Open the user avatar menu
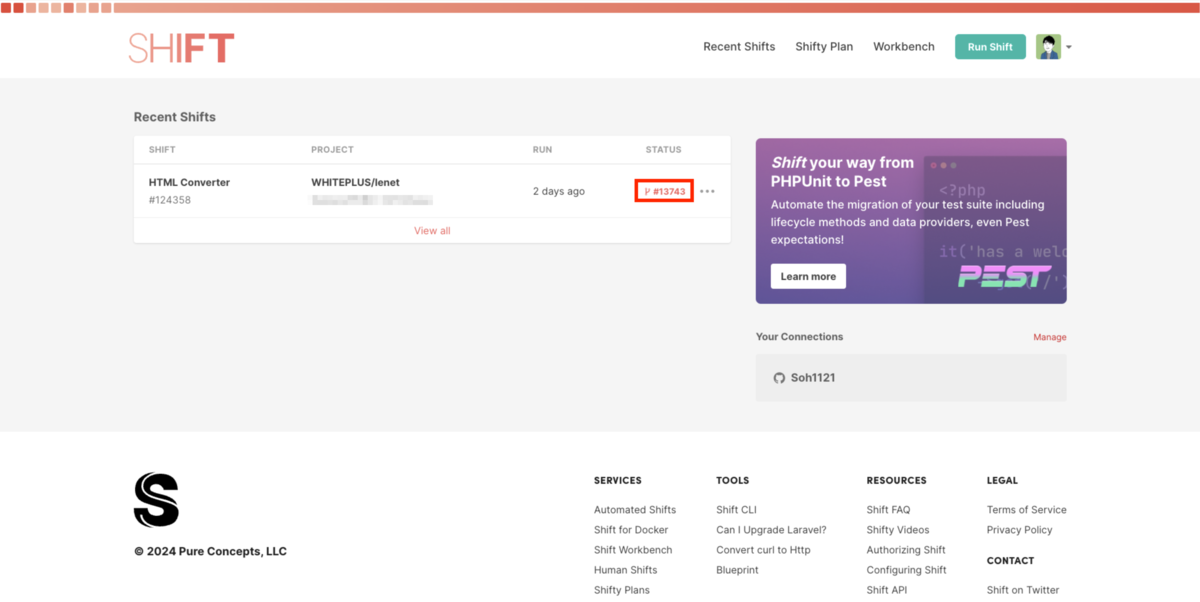Screen dimensions: 1200x602 click(x=1048, y=47)
